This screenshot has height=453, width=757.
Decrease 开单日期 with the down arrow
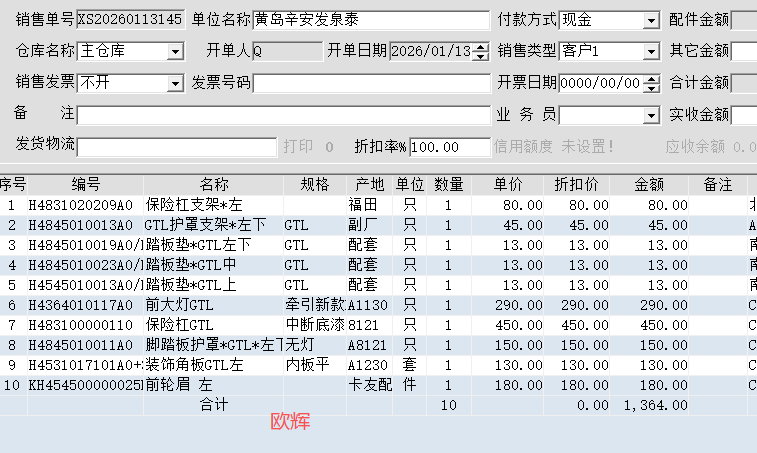481,56
